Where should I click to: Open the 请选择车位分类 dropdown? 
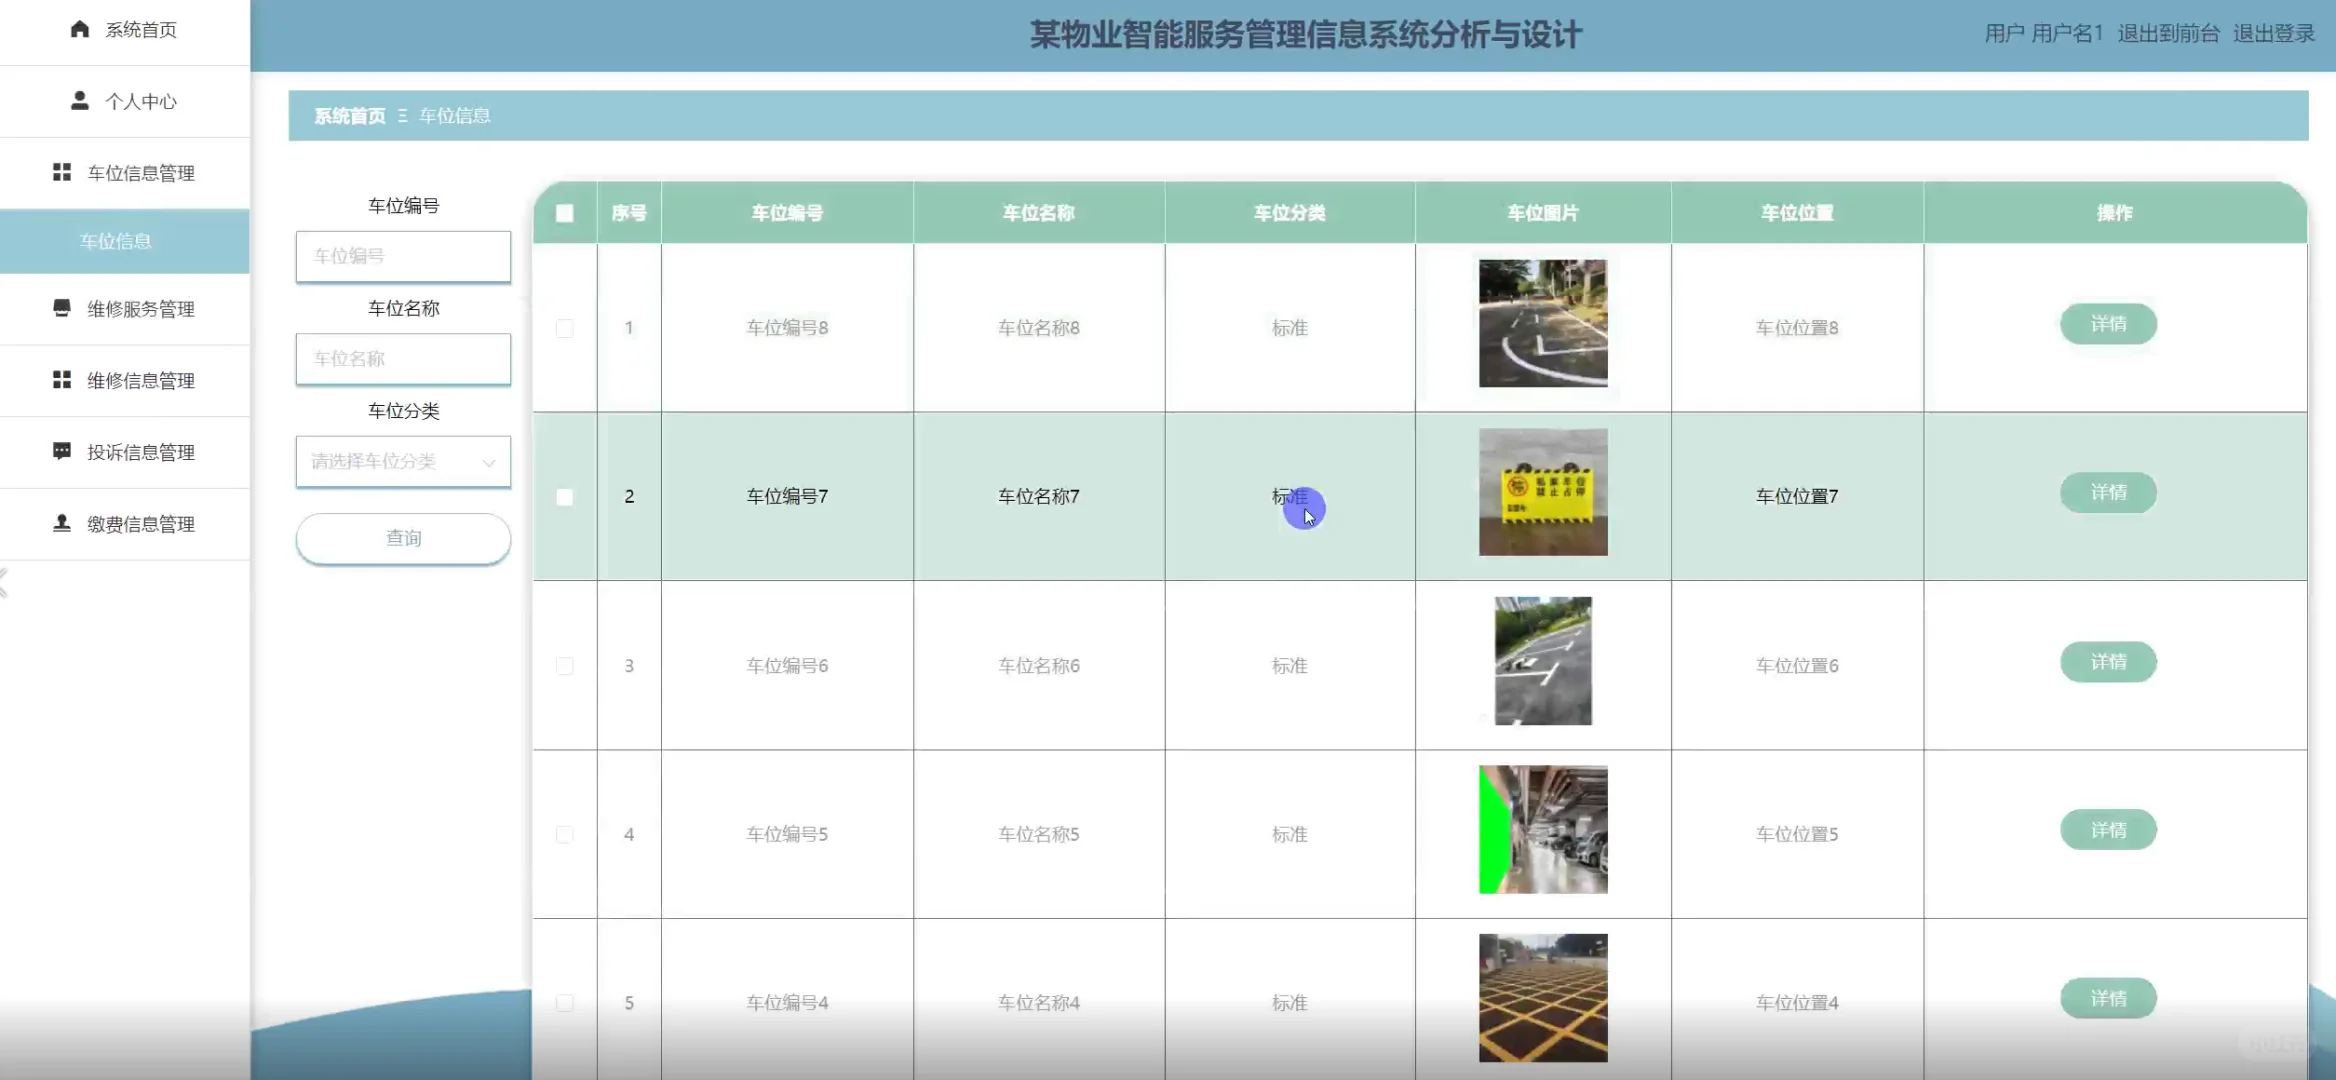point(402,461)
